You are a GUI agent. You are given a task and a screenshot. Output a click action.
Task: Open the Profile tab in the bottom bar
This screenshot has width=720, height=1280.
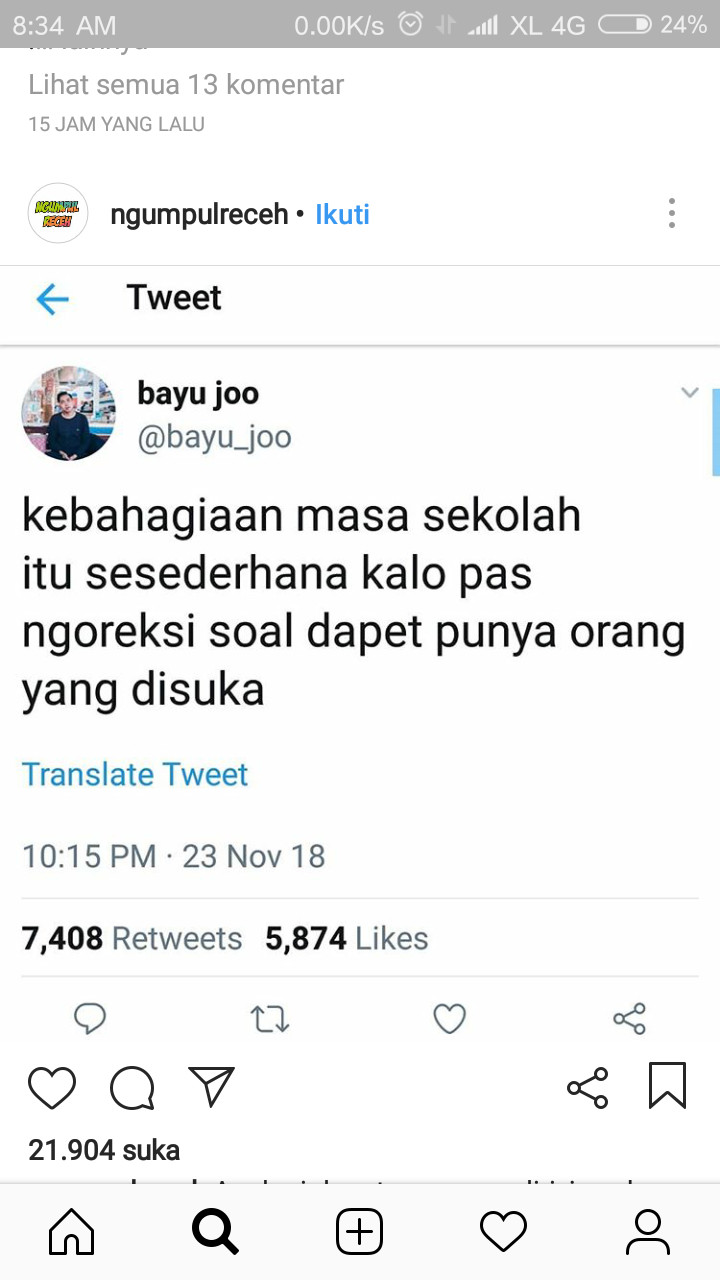point(647,1232)
